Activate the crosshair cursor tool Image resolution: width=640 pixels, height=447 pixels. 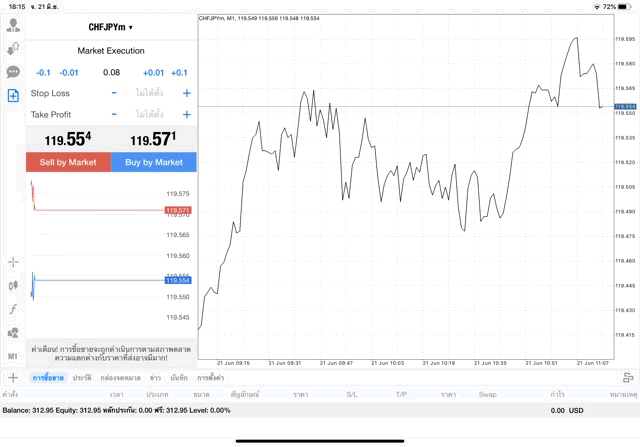click(x=13, y=262)
